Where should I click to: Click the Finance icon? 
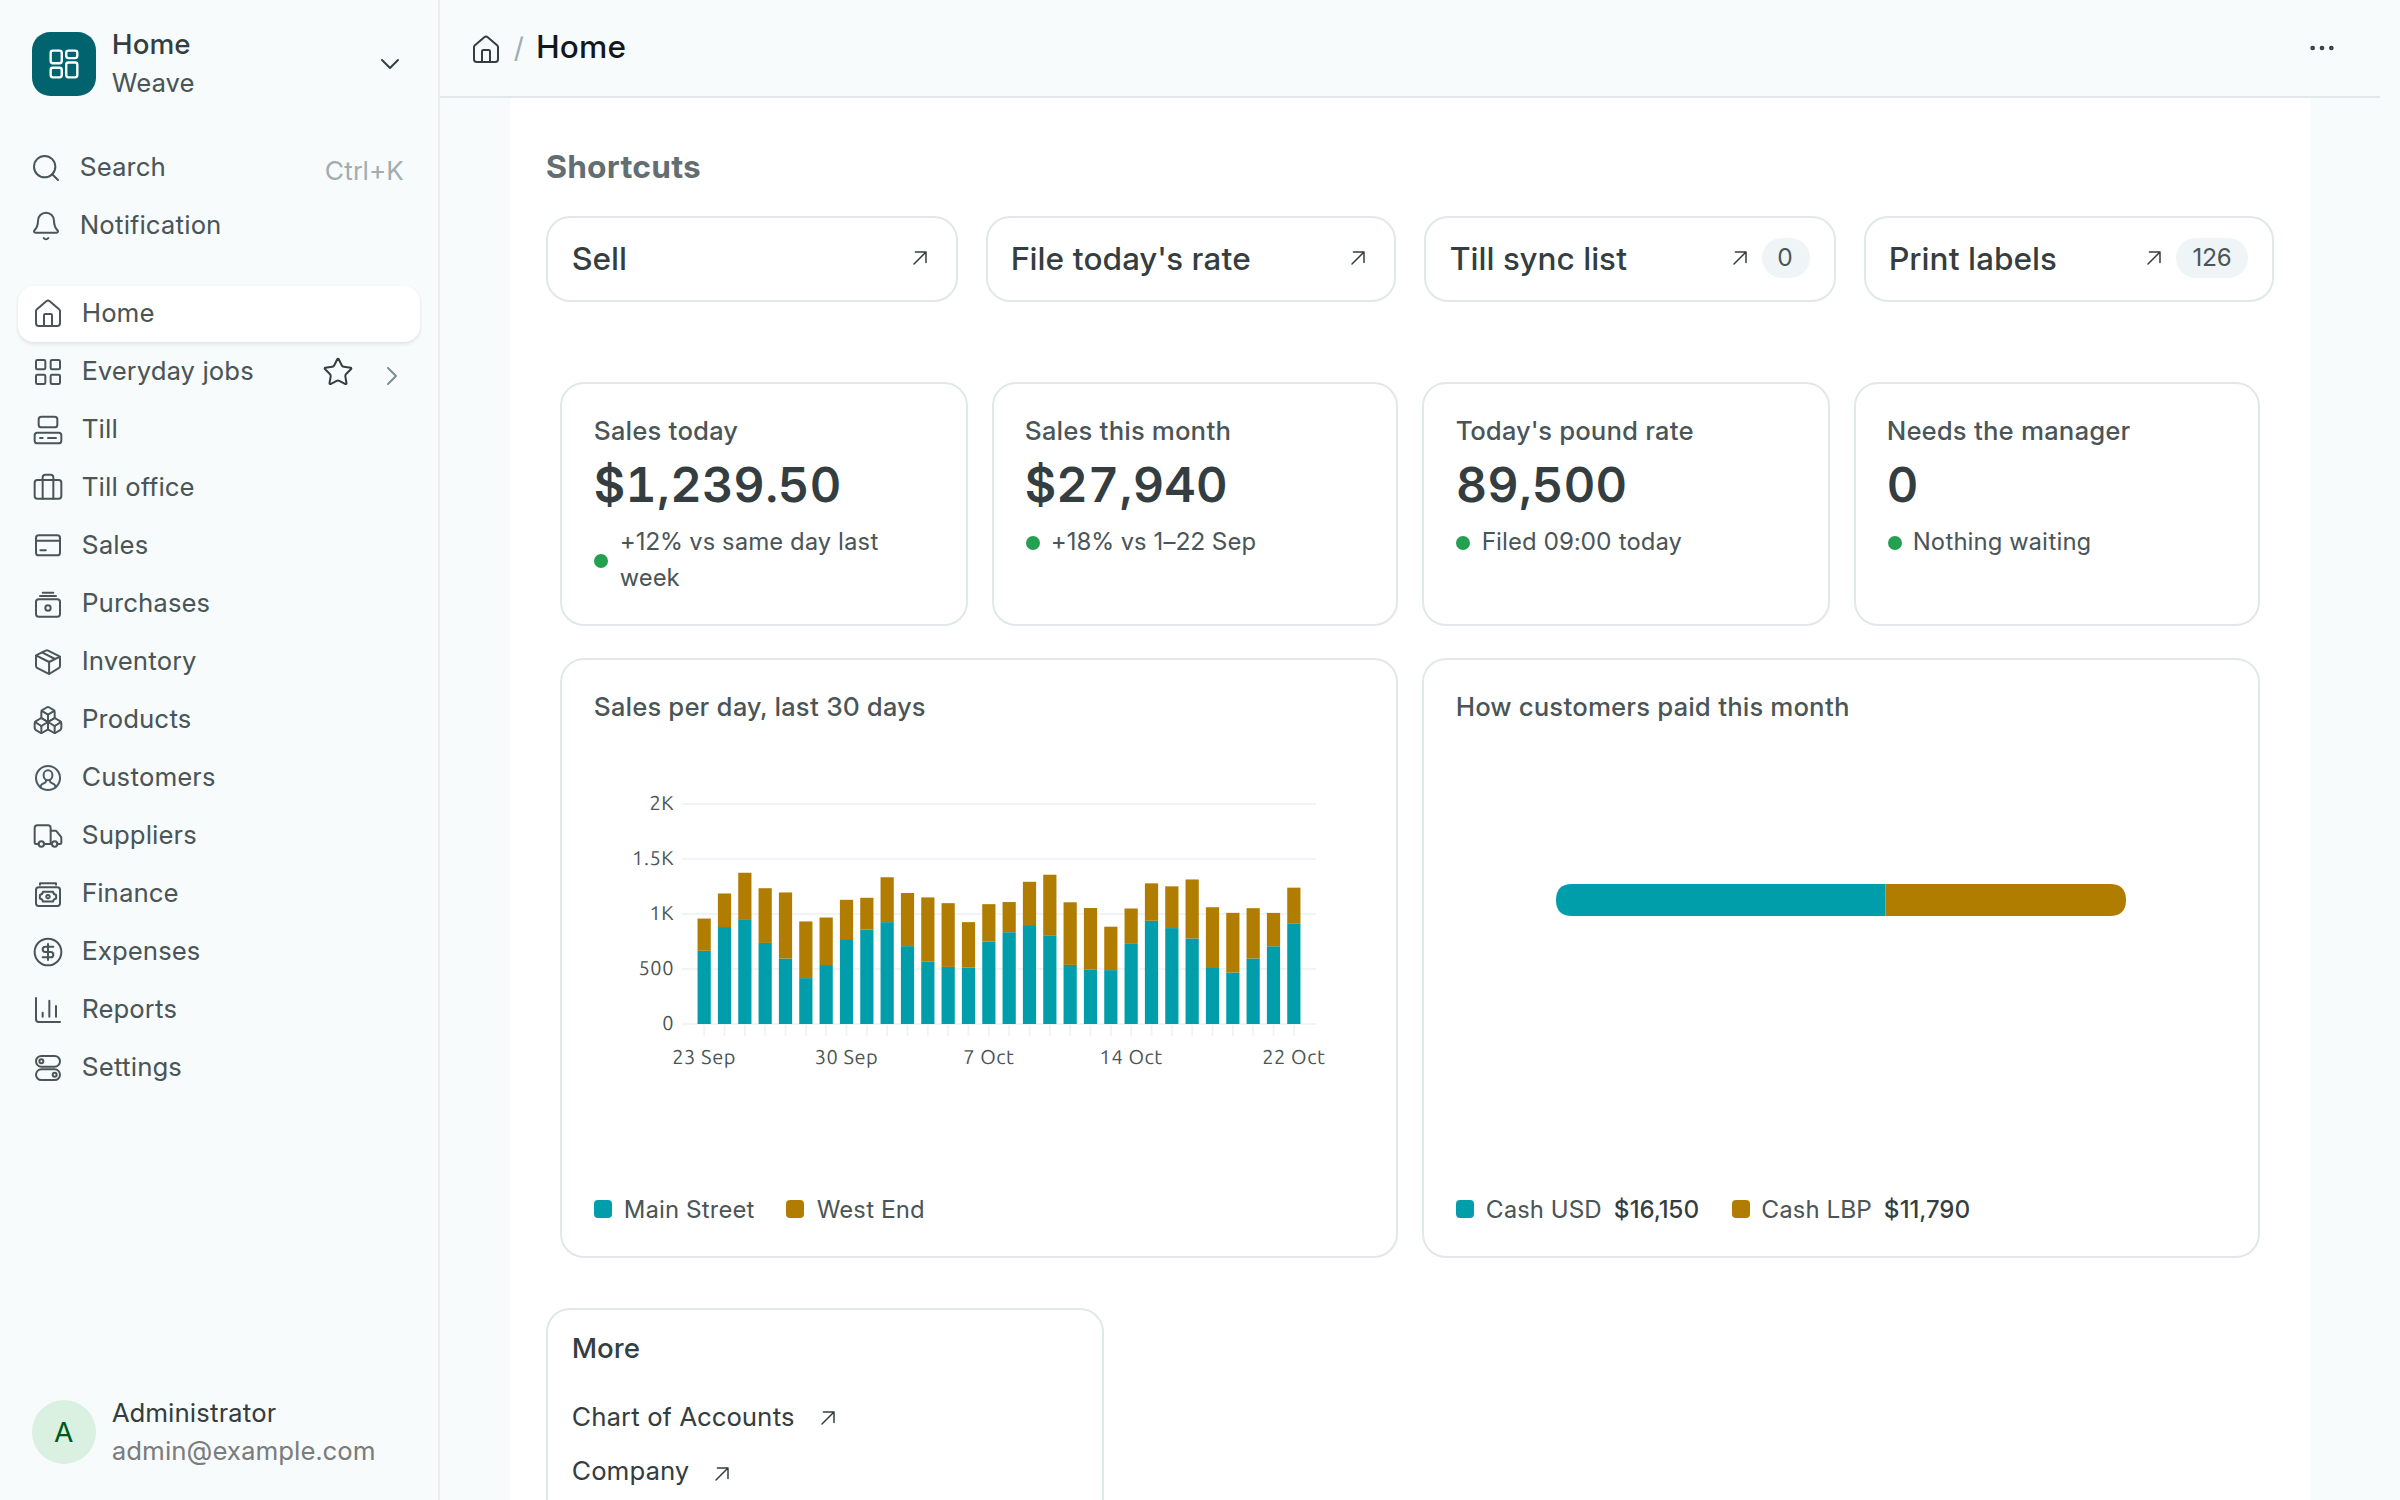(x=48, y=894)
